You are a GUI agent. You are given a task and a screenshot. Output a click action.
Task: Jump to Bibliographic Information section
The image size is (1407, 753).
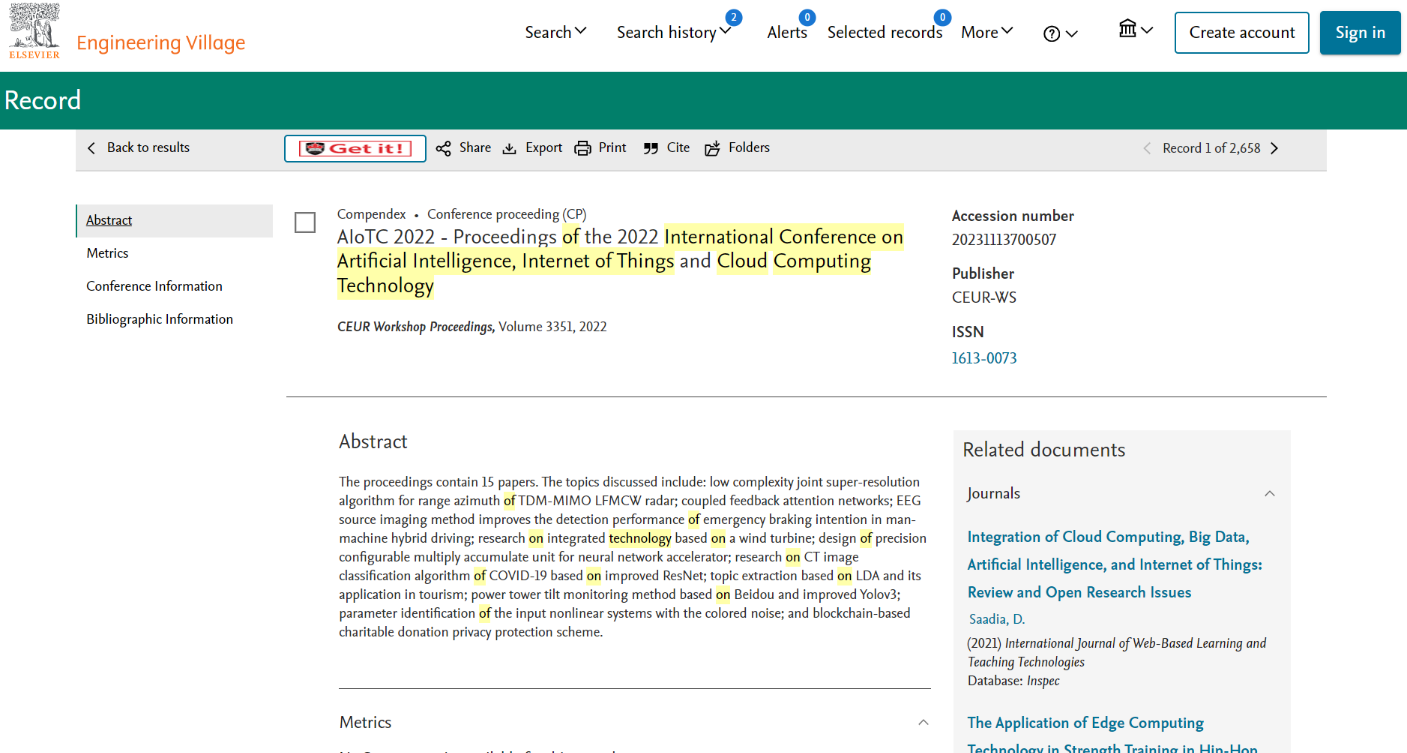click(x=159, y=319)
